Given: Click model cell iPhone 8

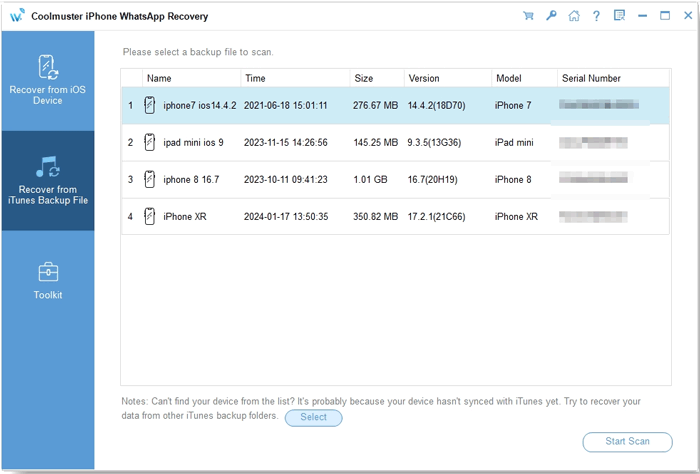Looking at the screenshot, I should click(x=513, y=179).
